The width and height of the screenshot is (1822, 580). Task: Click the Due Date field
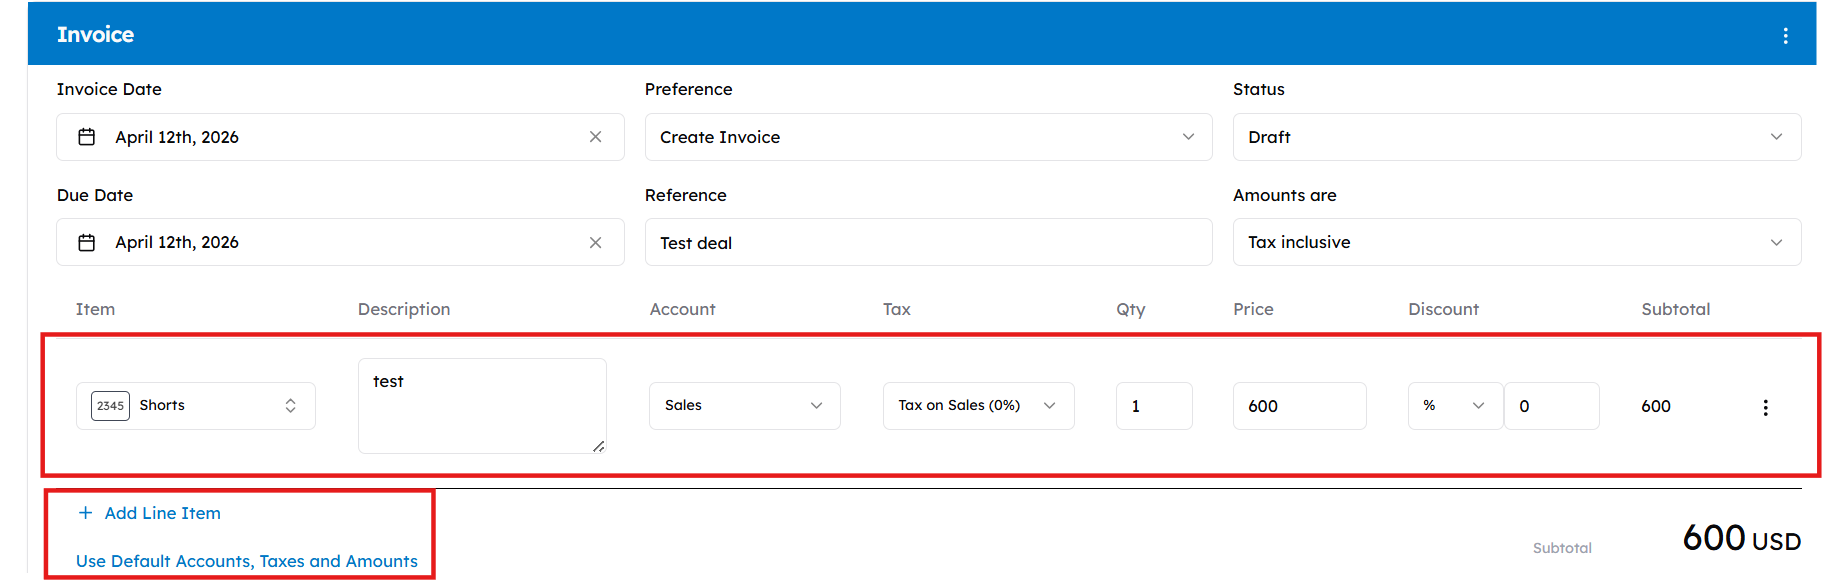[x=340, y=242]
